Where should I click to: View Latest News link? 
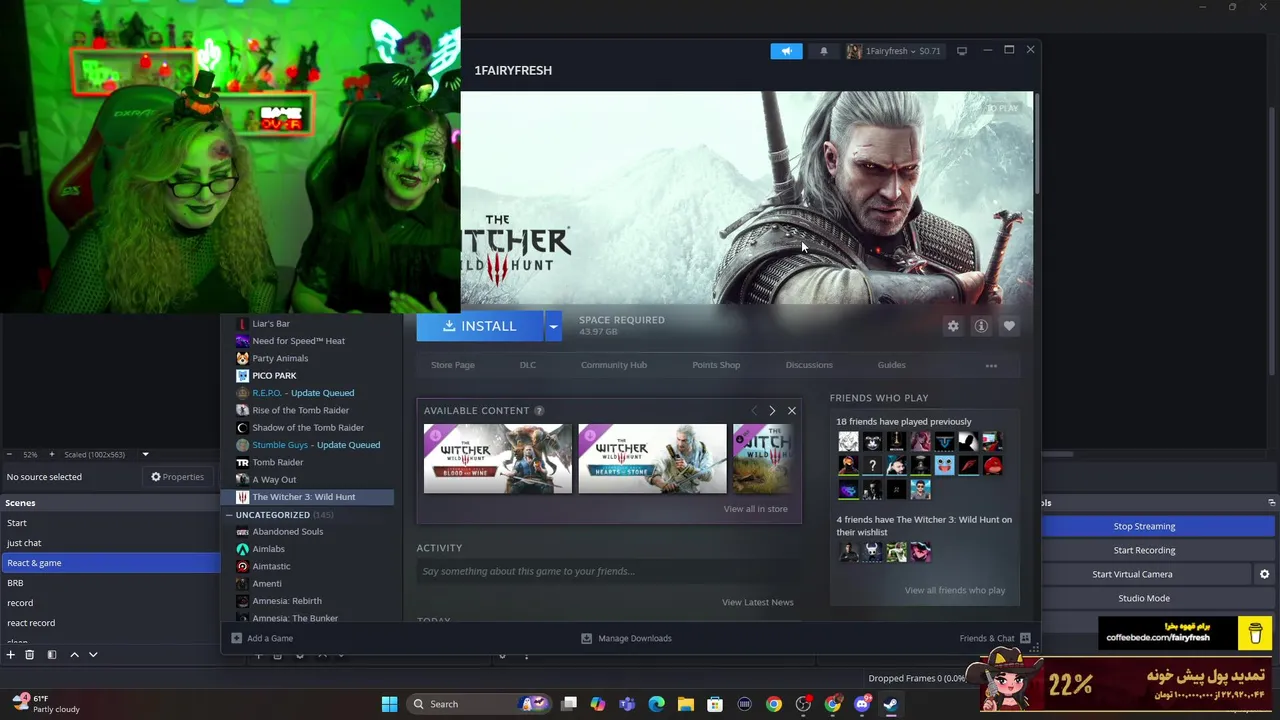pos(757,602)
